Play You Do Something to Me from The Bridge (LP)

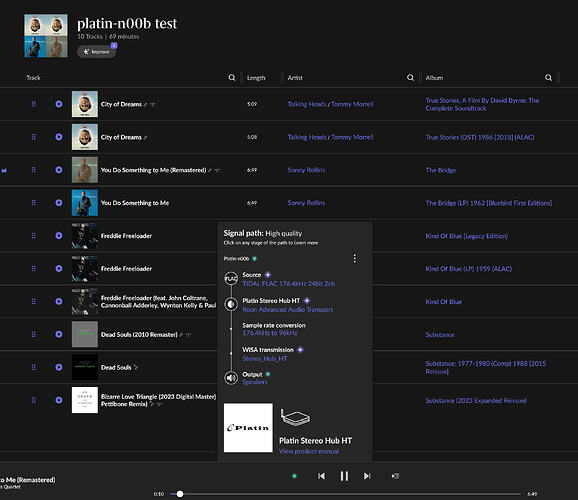(59, 202)
